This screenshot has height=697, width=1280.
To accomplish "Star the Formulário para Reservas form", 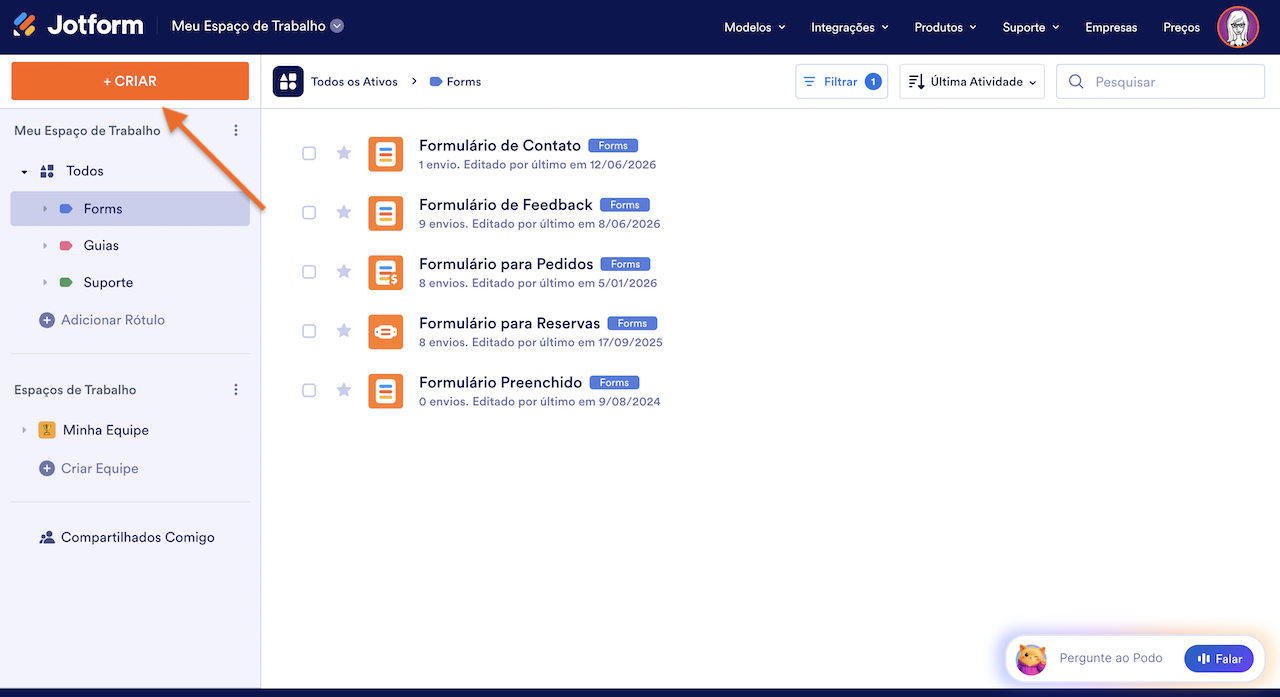I will pyautogui.click(x=344, y=331).
